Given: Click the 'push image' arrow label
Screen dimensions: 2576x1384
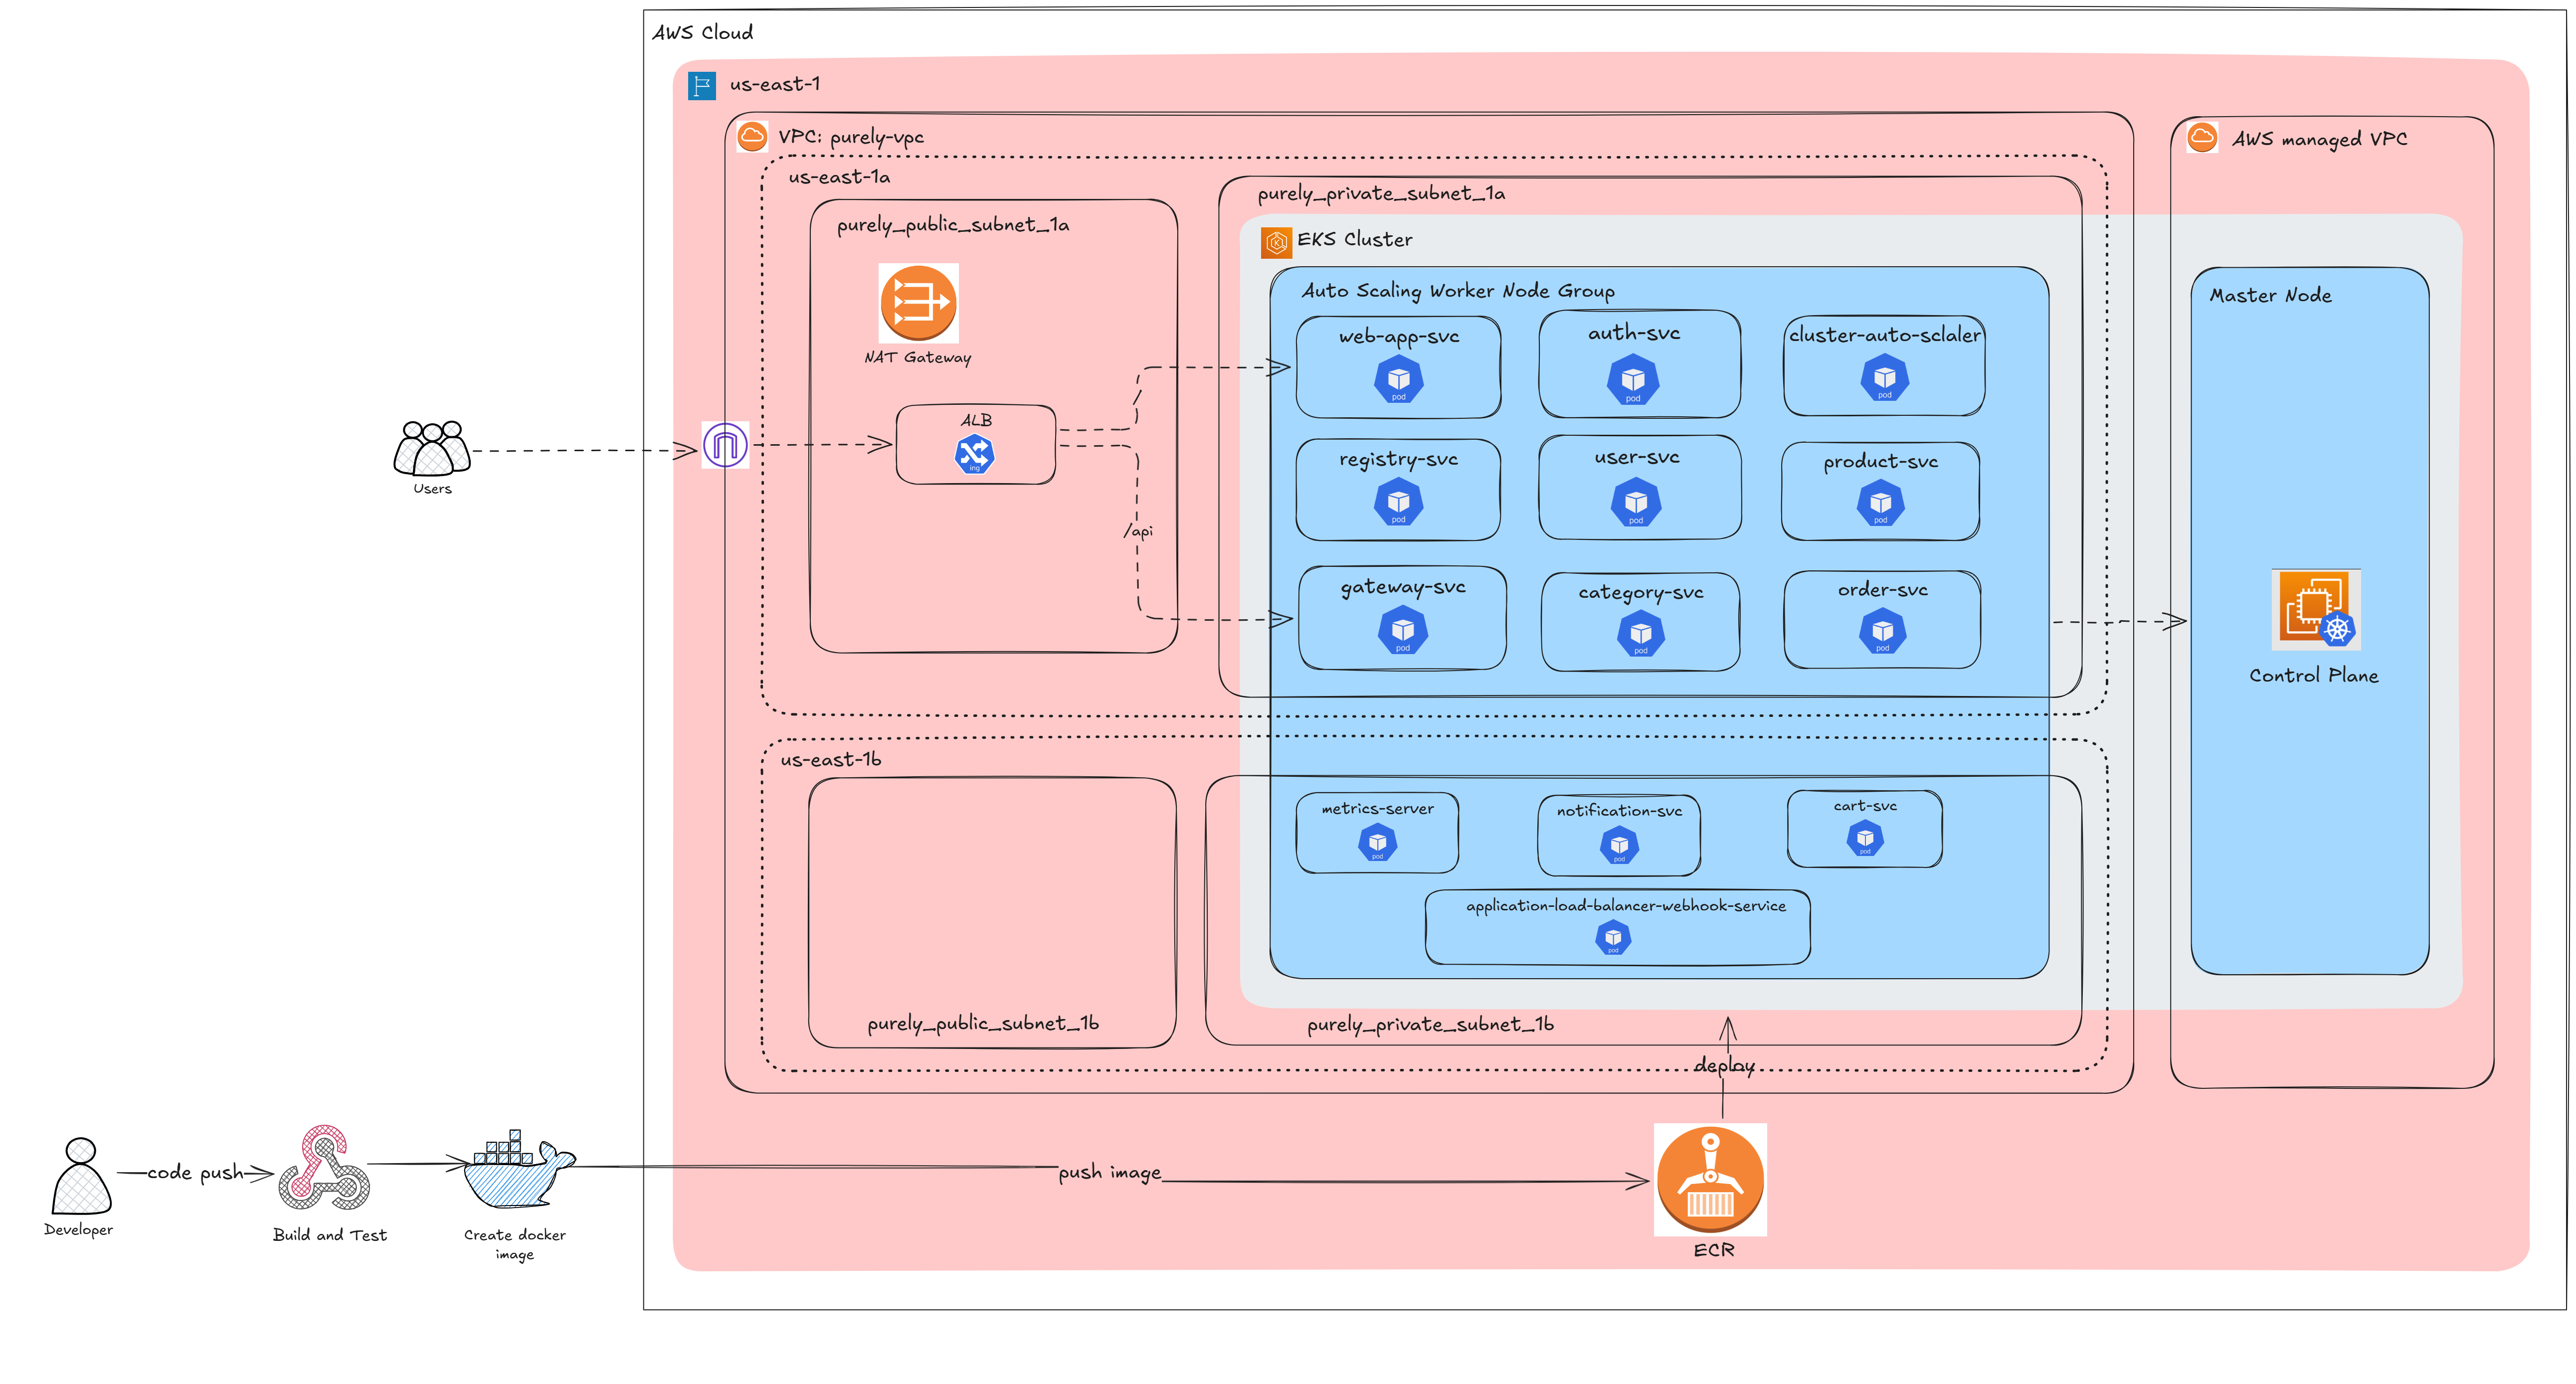Looking at the screenshot, I should (1110, 1173).
